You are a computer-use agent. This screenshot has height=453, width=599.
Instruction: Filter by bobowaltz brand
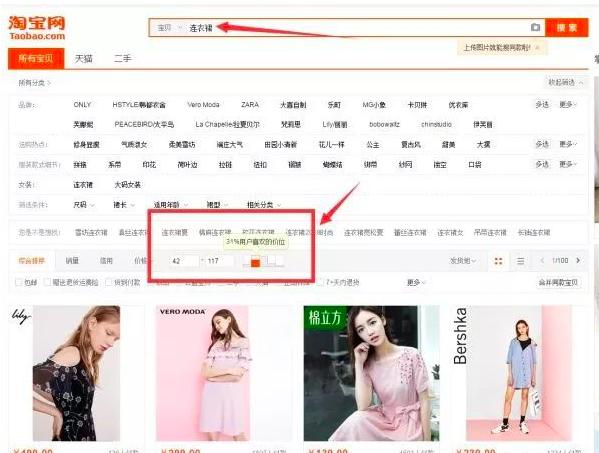[x=384, y=125]
